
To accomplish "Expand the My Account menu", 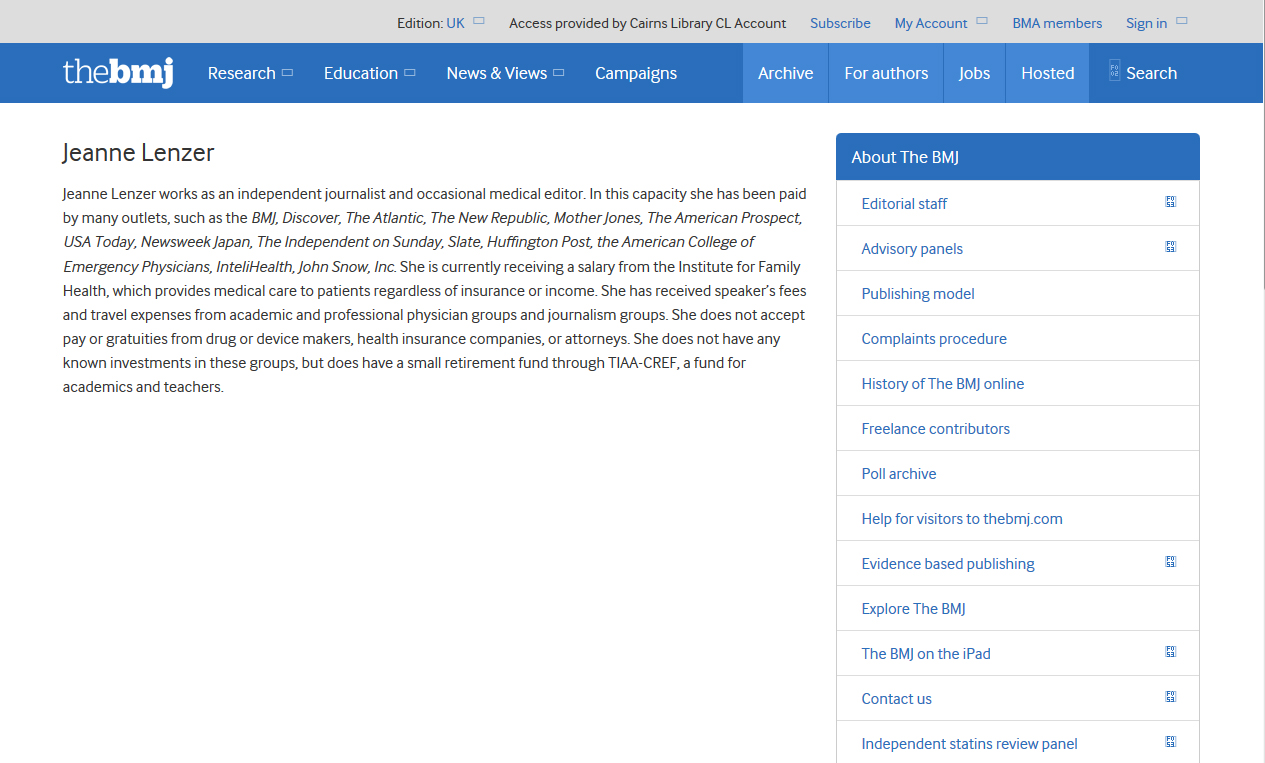I will [940, 23].
